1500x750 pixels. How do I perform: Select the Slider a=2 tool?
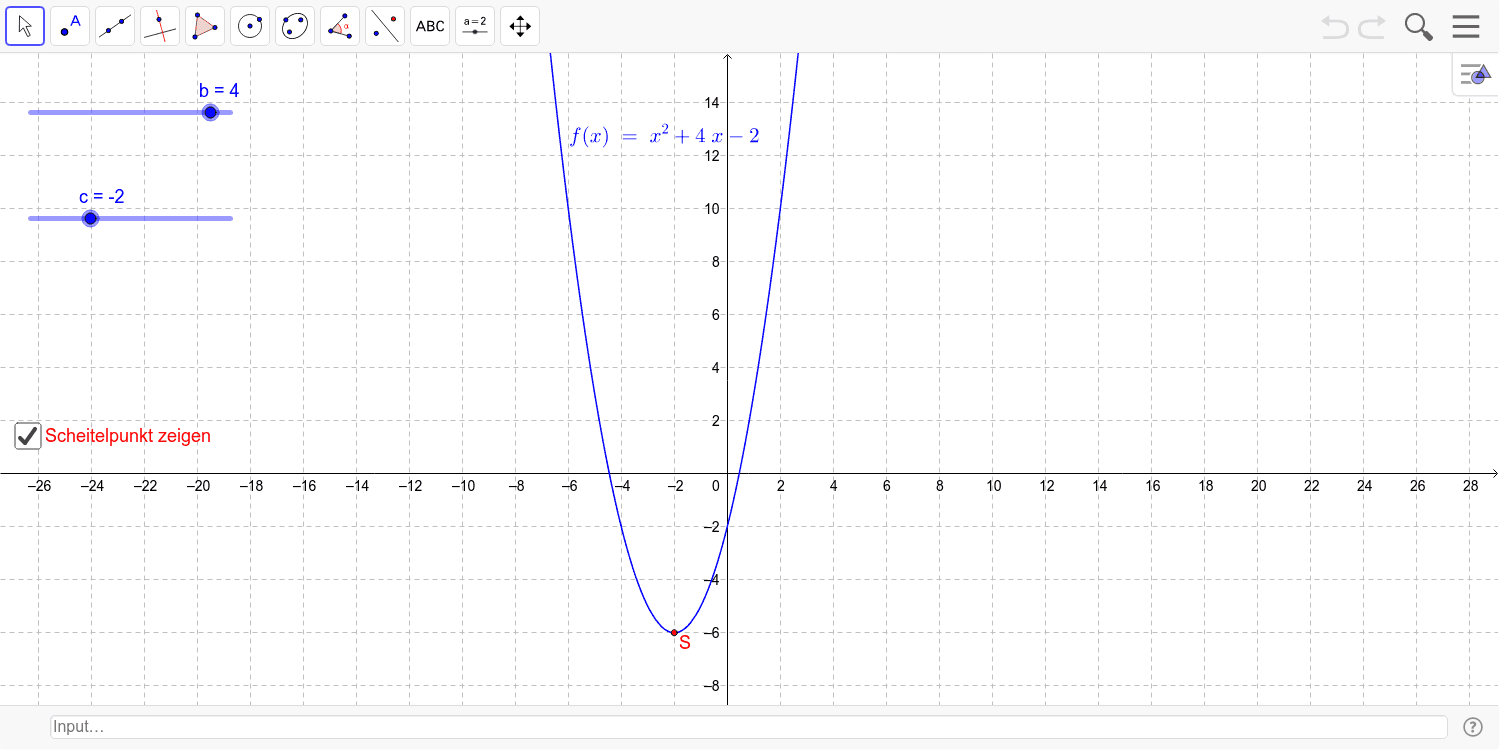point(475,26)
